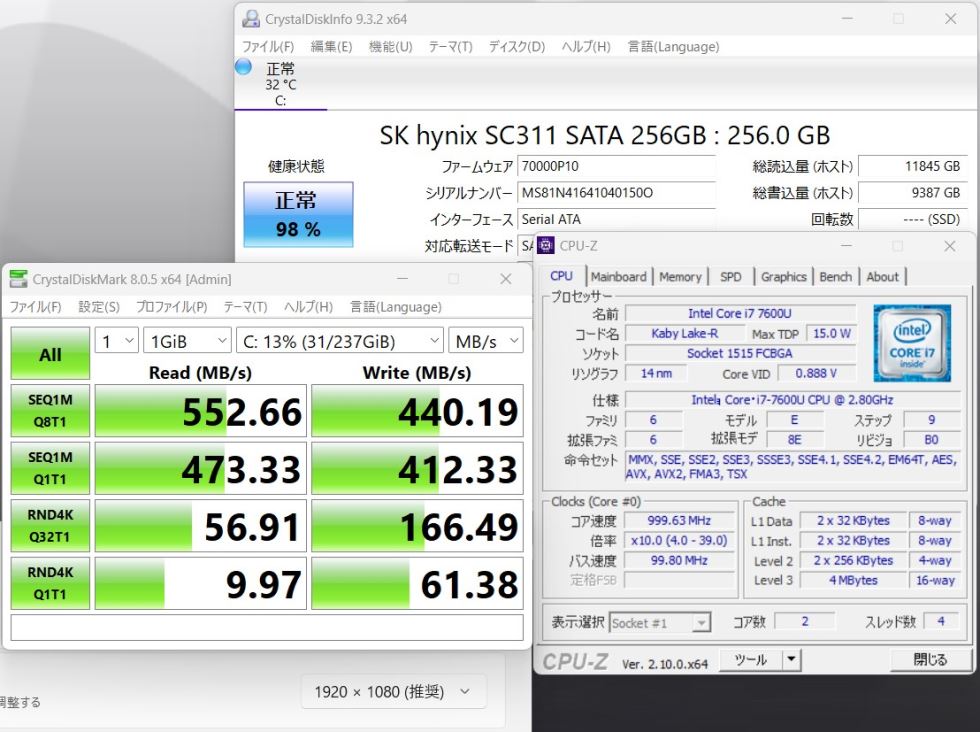Click the RND4K Q32T1 write result 166.49
This screenshot has width=980, height=732.
[417, 526]
